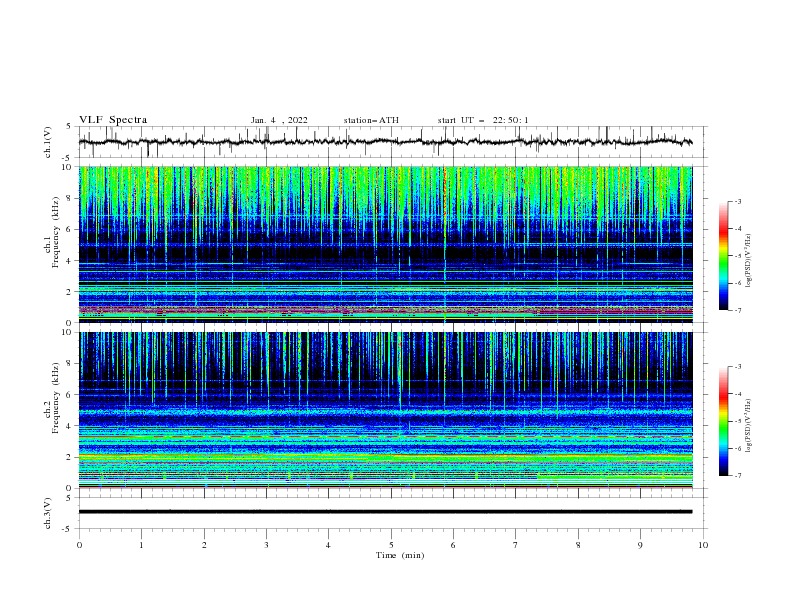This screenshot has height=612, width=792.
Task: Click the "-3" label on upper colorbar
Action: coord(737,201)
